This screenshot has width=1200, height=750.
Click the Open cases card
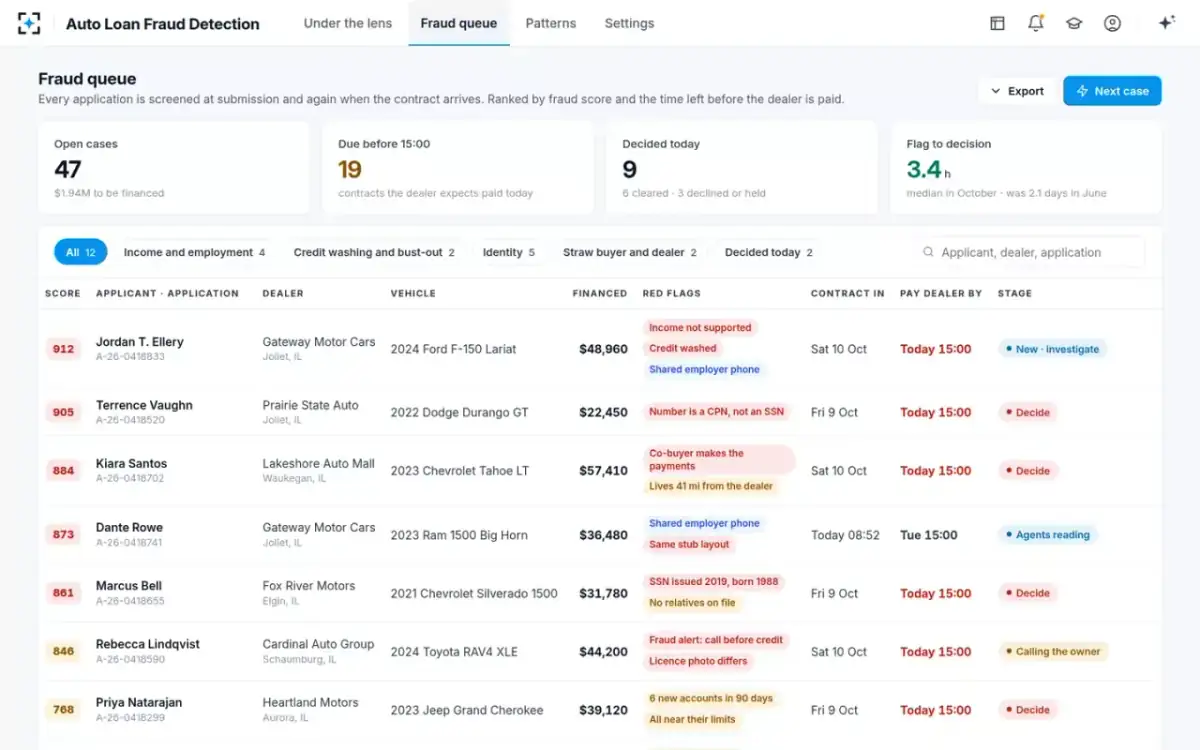174,168
